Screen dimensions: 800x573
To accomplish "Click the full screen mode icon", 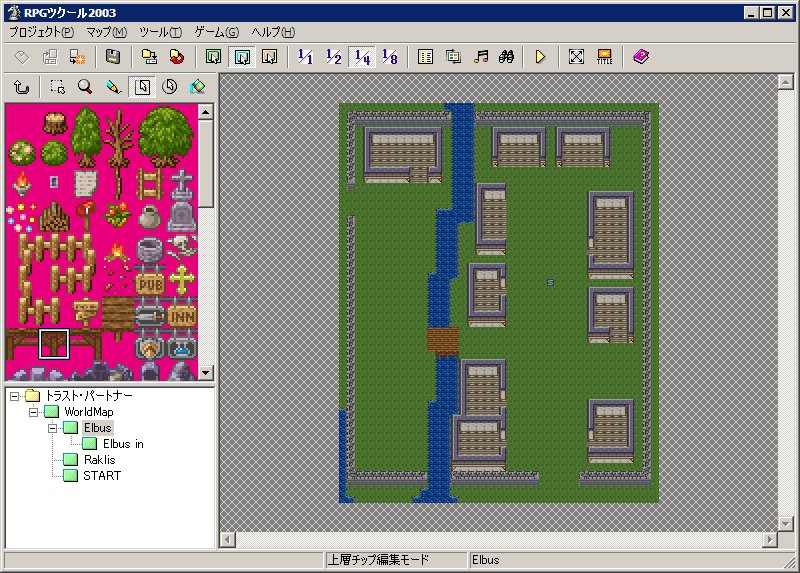I will click(576, 57).
